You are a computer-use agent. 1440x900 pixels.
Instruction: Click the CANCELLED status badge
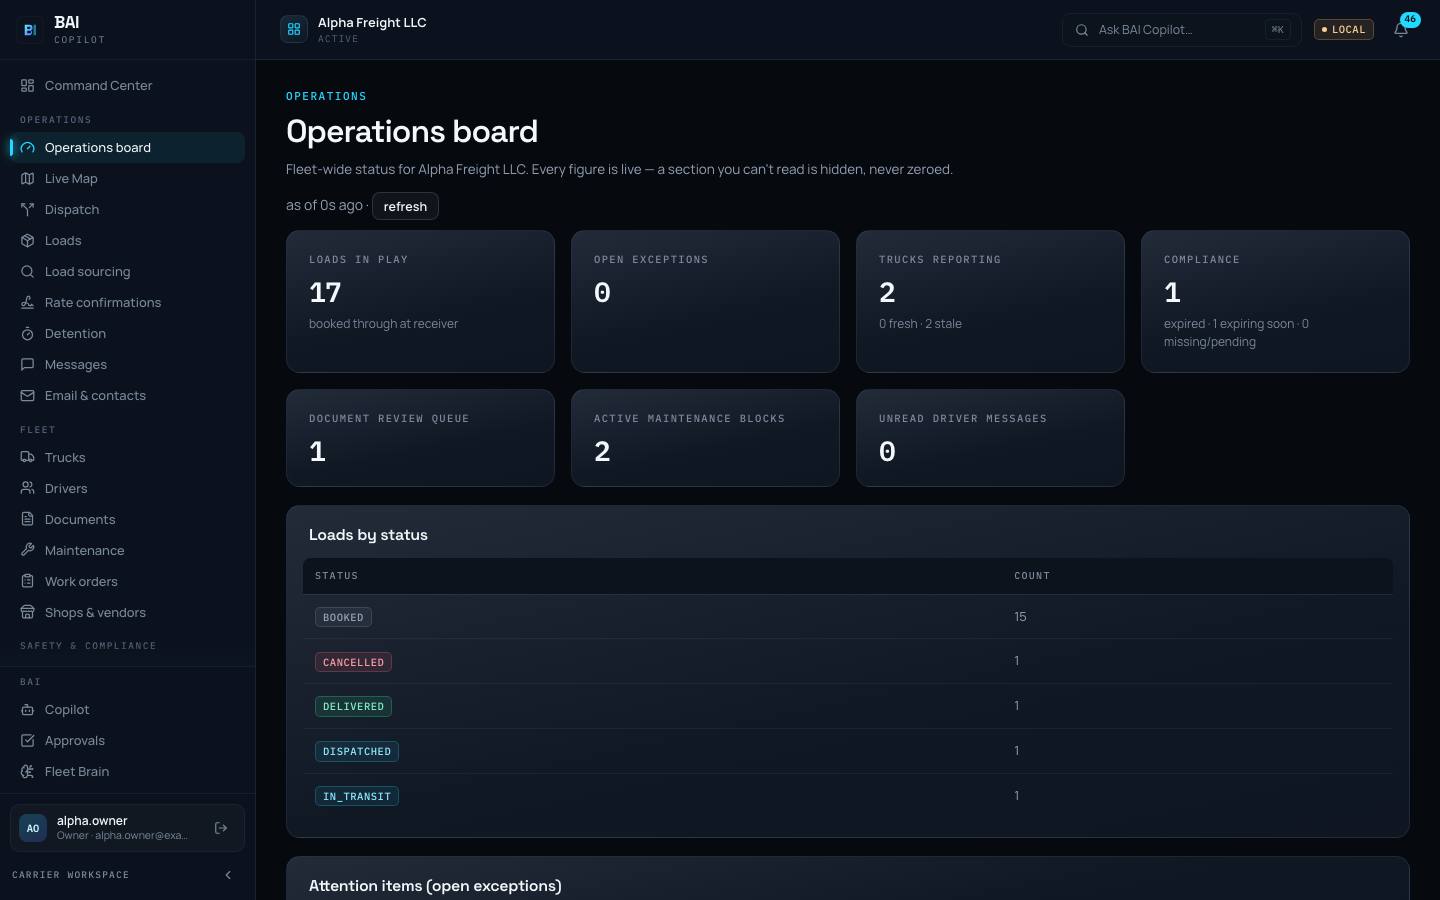[x=353, y=662]
